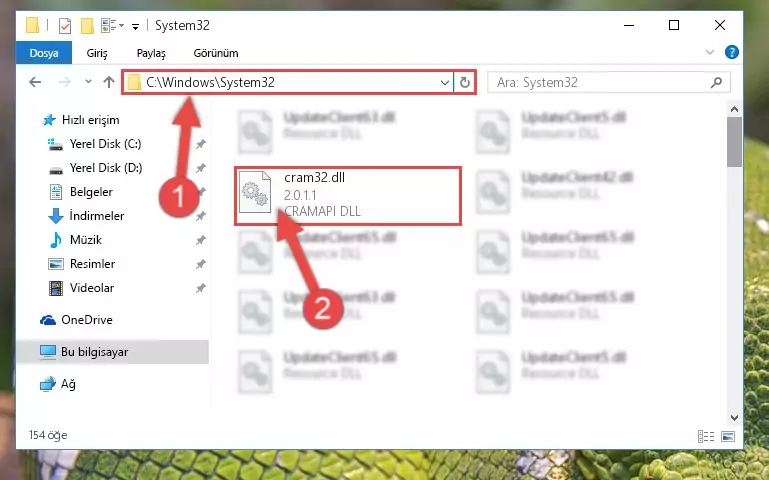
Task: Open recent locations dropdown arrow
Action: 88,82
